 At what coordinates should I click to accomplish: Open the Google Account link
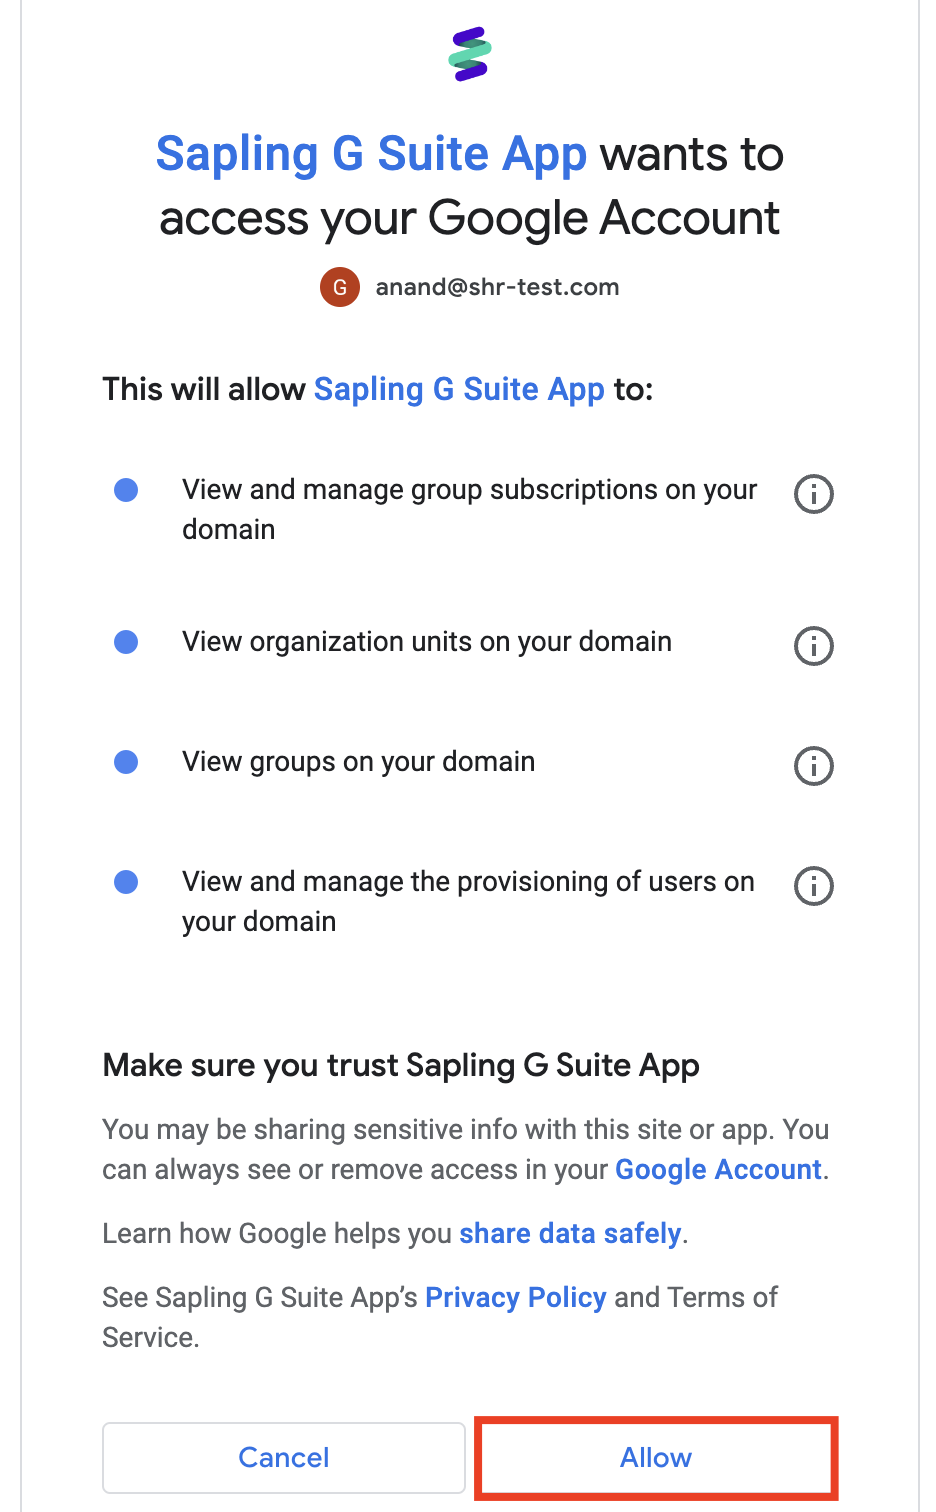pyautogui.click(x=718, y=1169)
